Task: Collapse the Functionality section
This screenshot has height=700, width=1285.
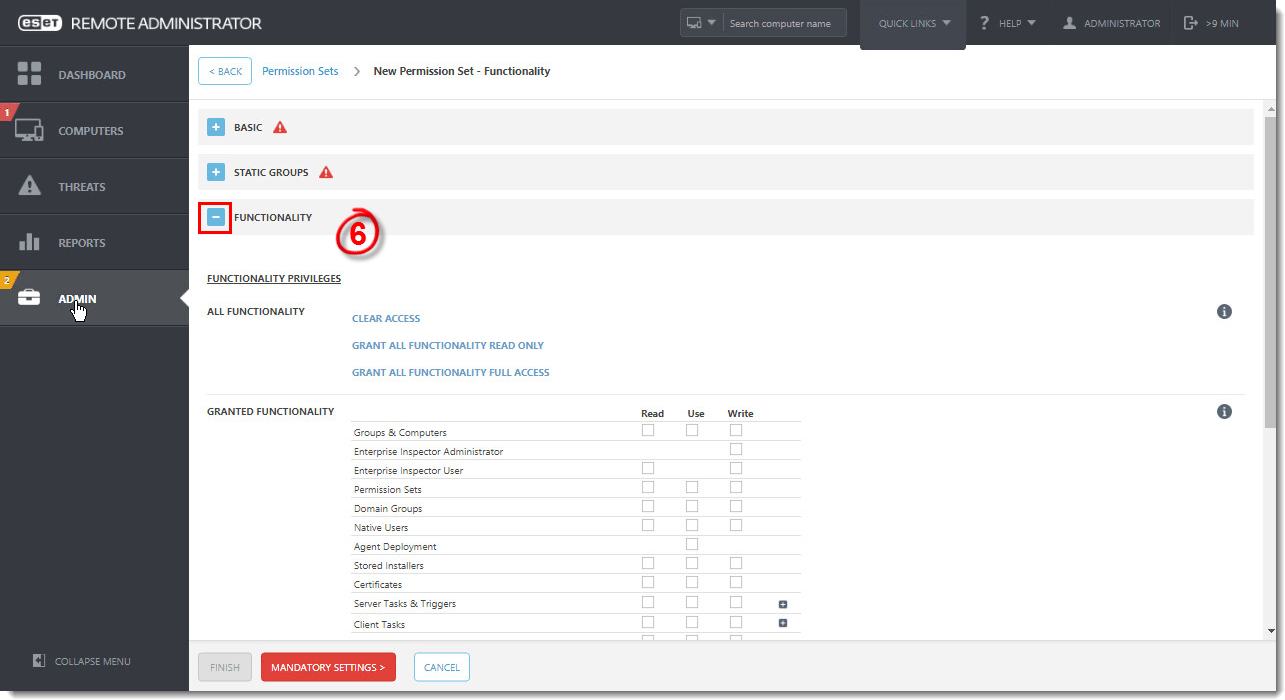Action: (x=216, y=217)
